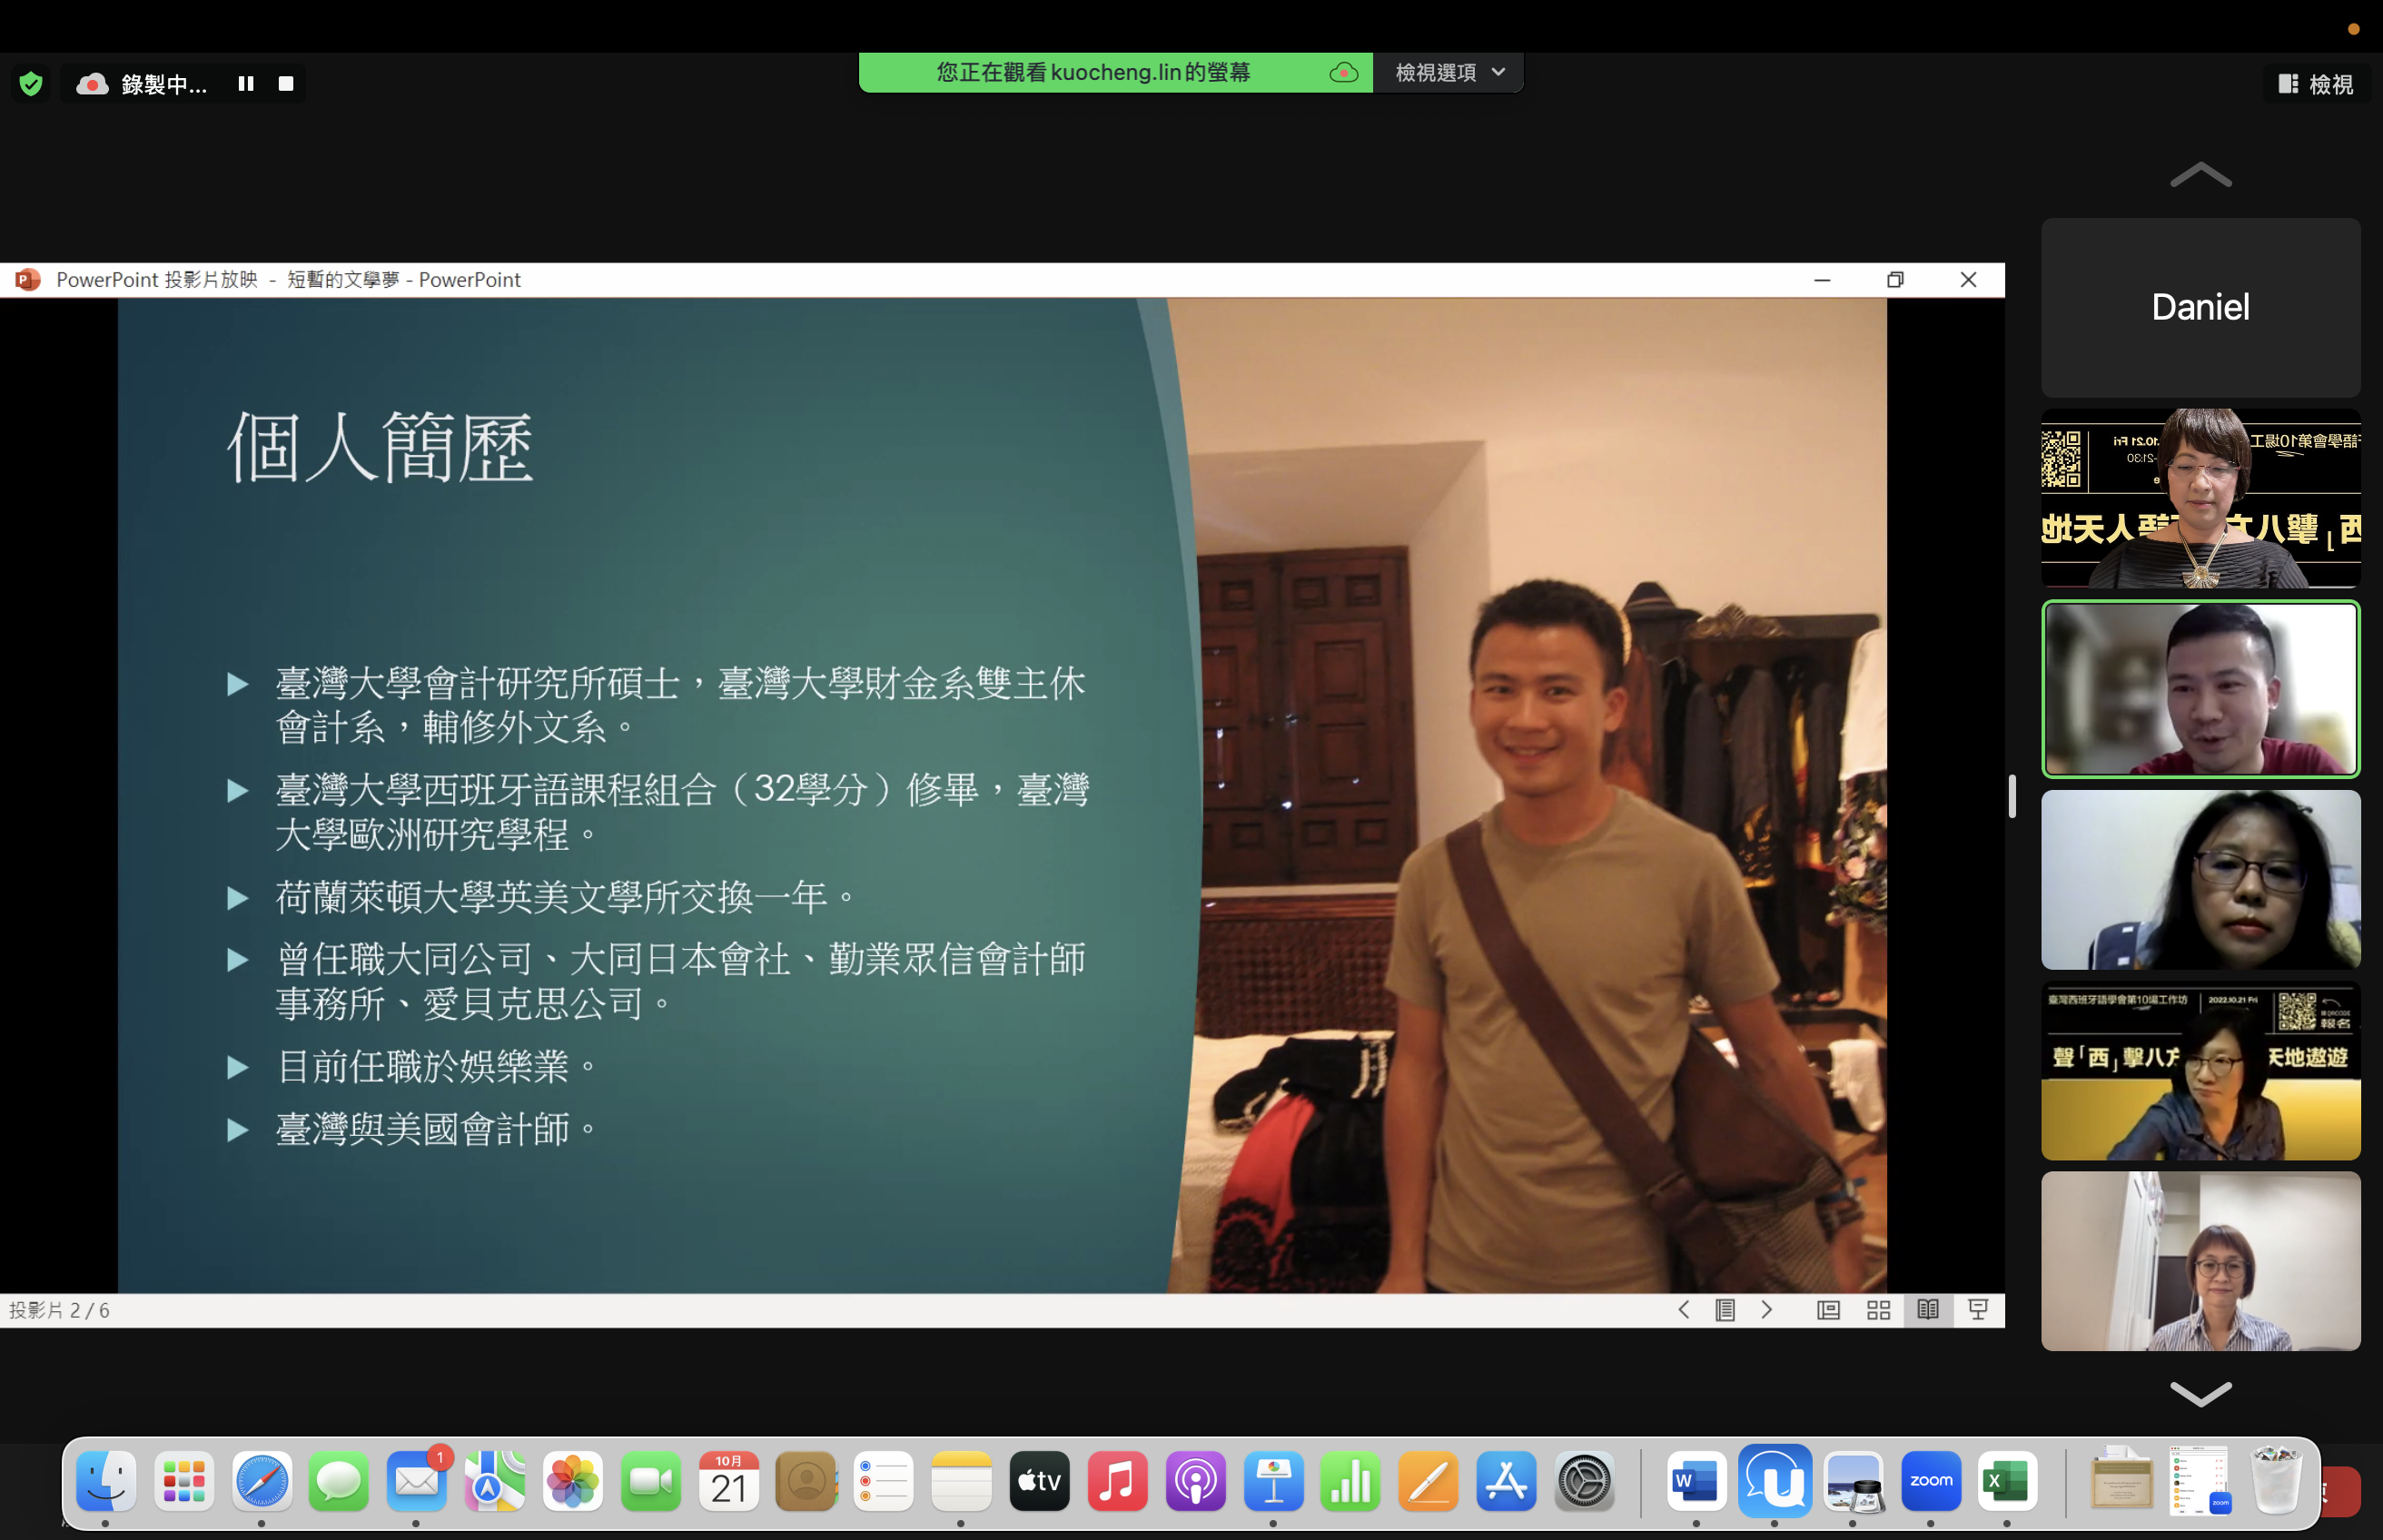Select the highlighted active speaker video tile
Screen dimensions: 2383x1540
click(2201, 689)
